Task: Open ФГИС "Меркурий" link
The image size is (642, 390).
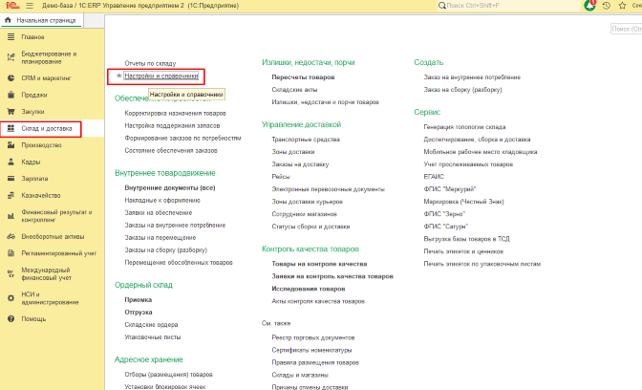Action: pyautogui.click(x=450, y=189)
